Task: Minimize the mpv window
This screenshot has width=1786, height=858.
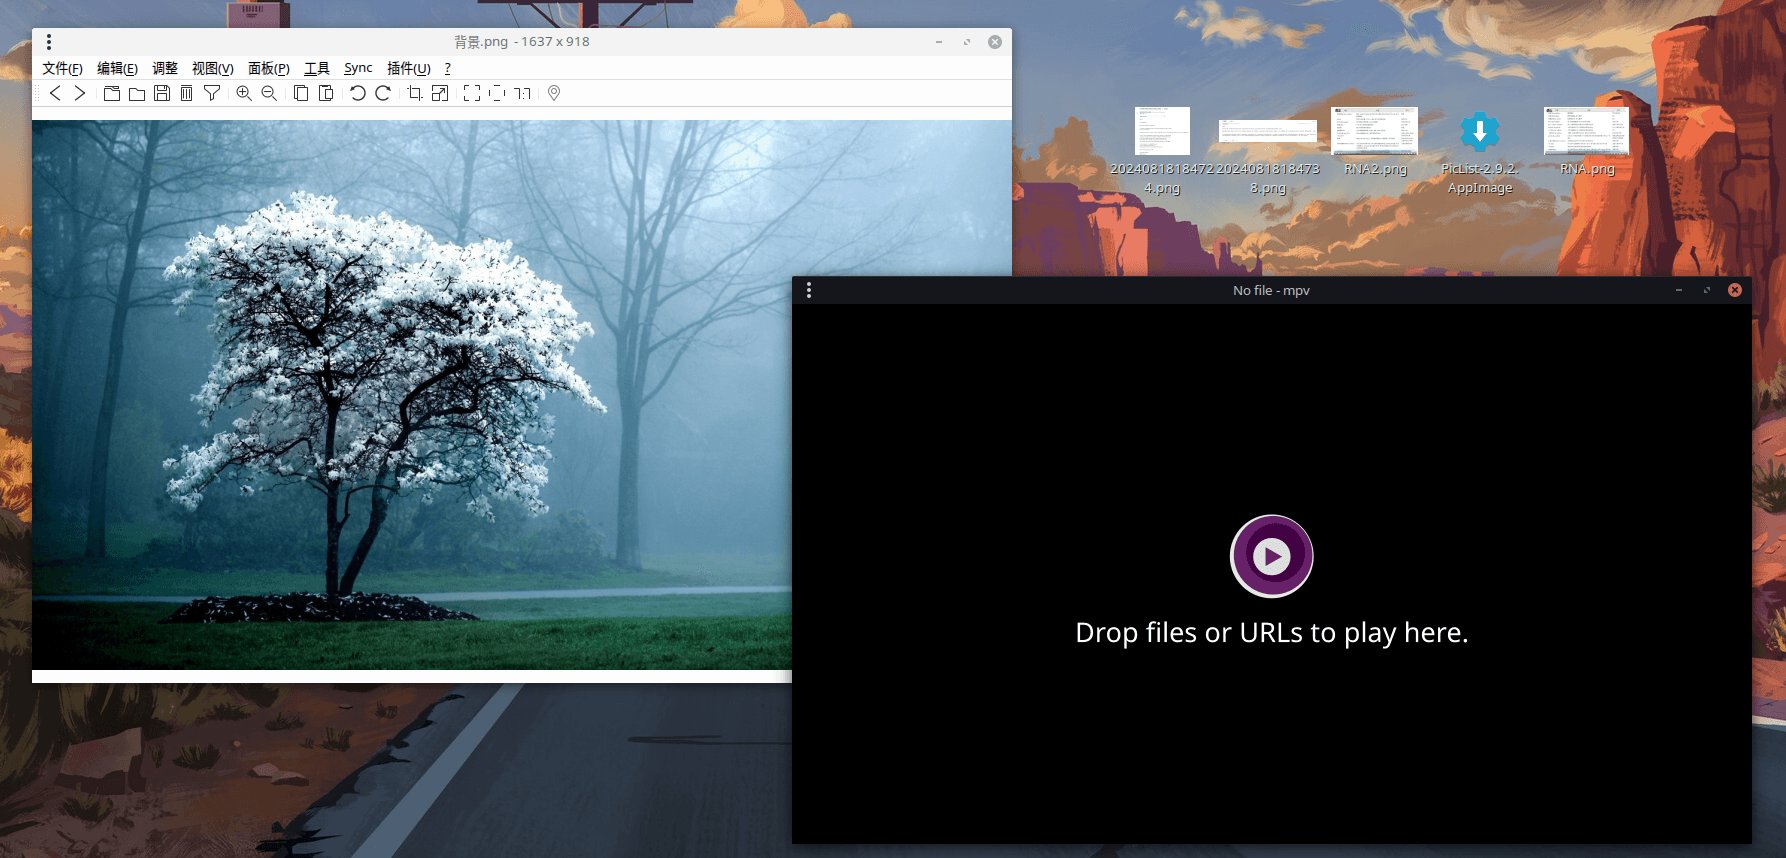Action: pos(1679,290)
